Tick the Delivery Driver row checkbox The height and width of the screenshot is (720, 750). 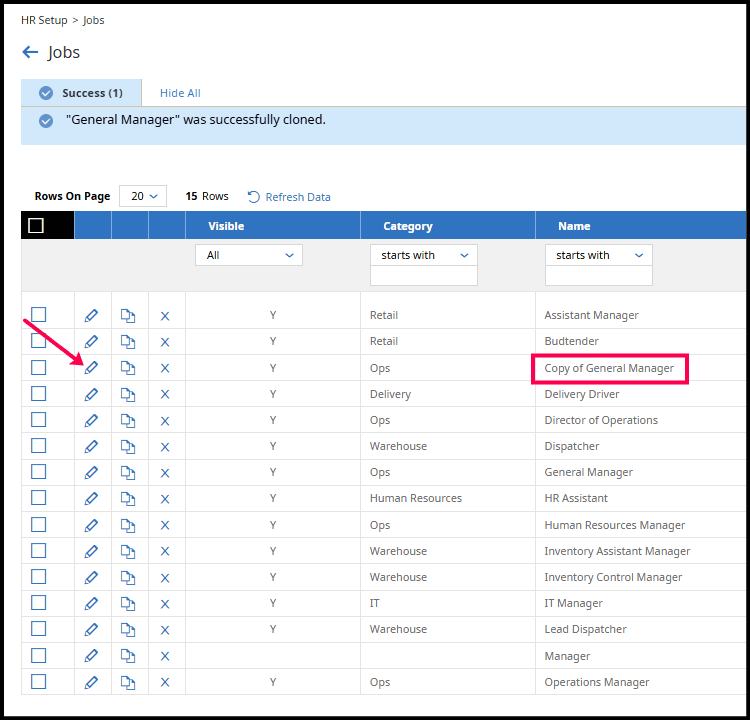(38, 393)
